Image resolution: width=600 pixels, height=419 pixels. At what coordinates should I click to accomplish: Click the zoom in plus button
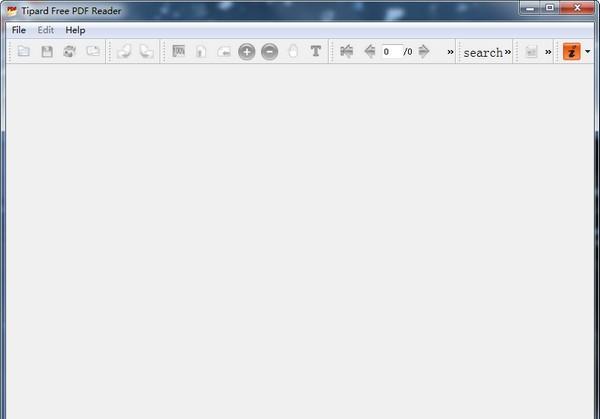click(x=247, y=51)
